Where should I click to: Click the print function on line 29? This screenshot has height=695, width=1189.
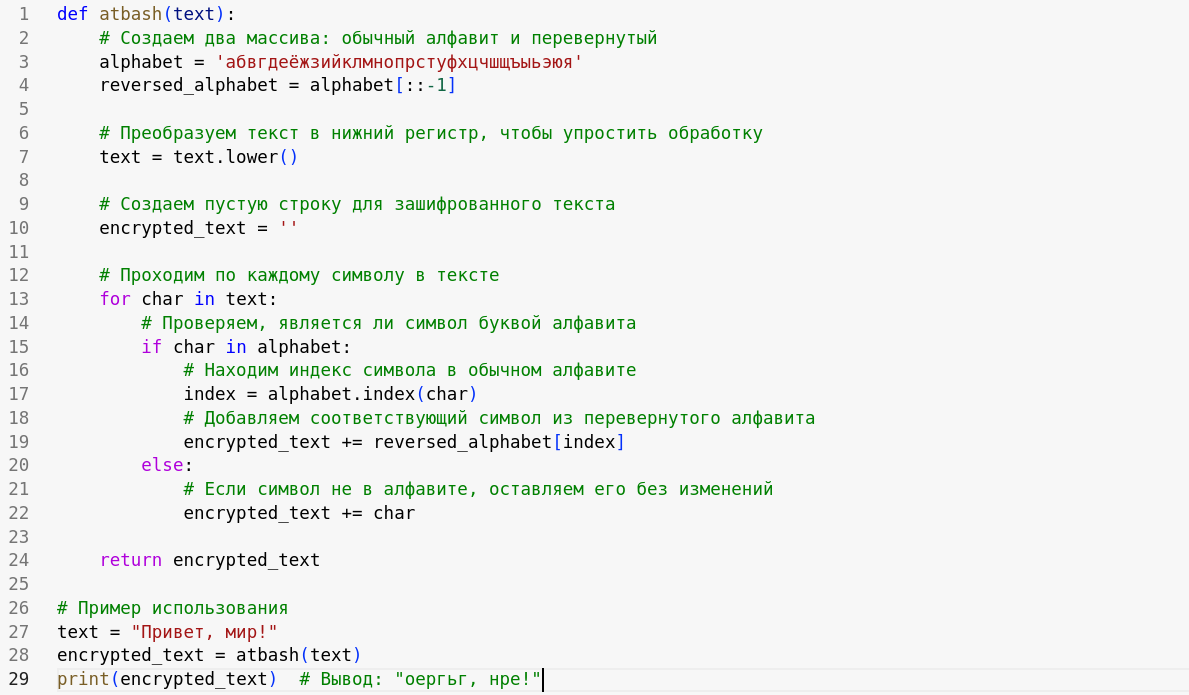(83, 679)
